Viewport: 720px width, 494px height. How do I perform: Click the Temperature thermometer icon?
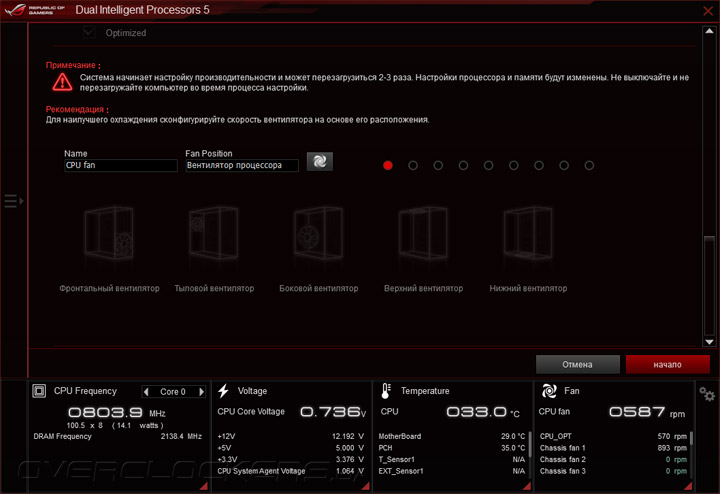[x=386, y=391]
